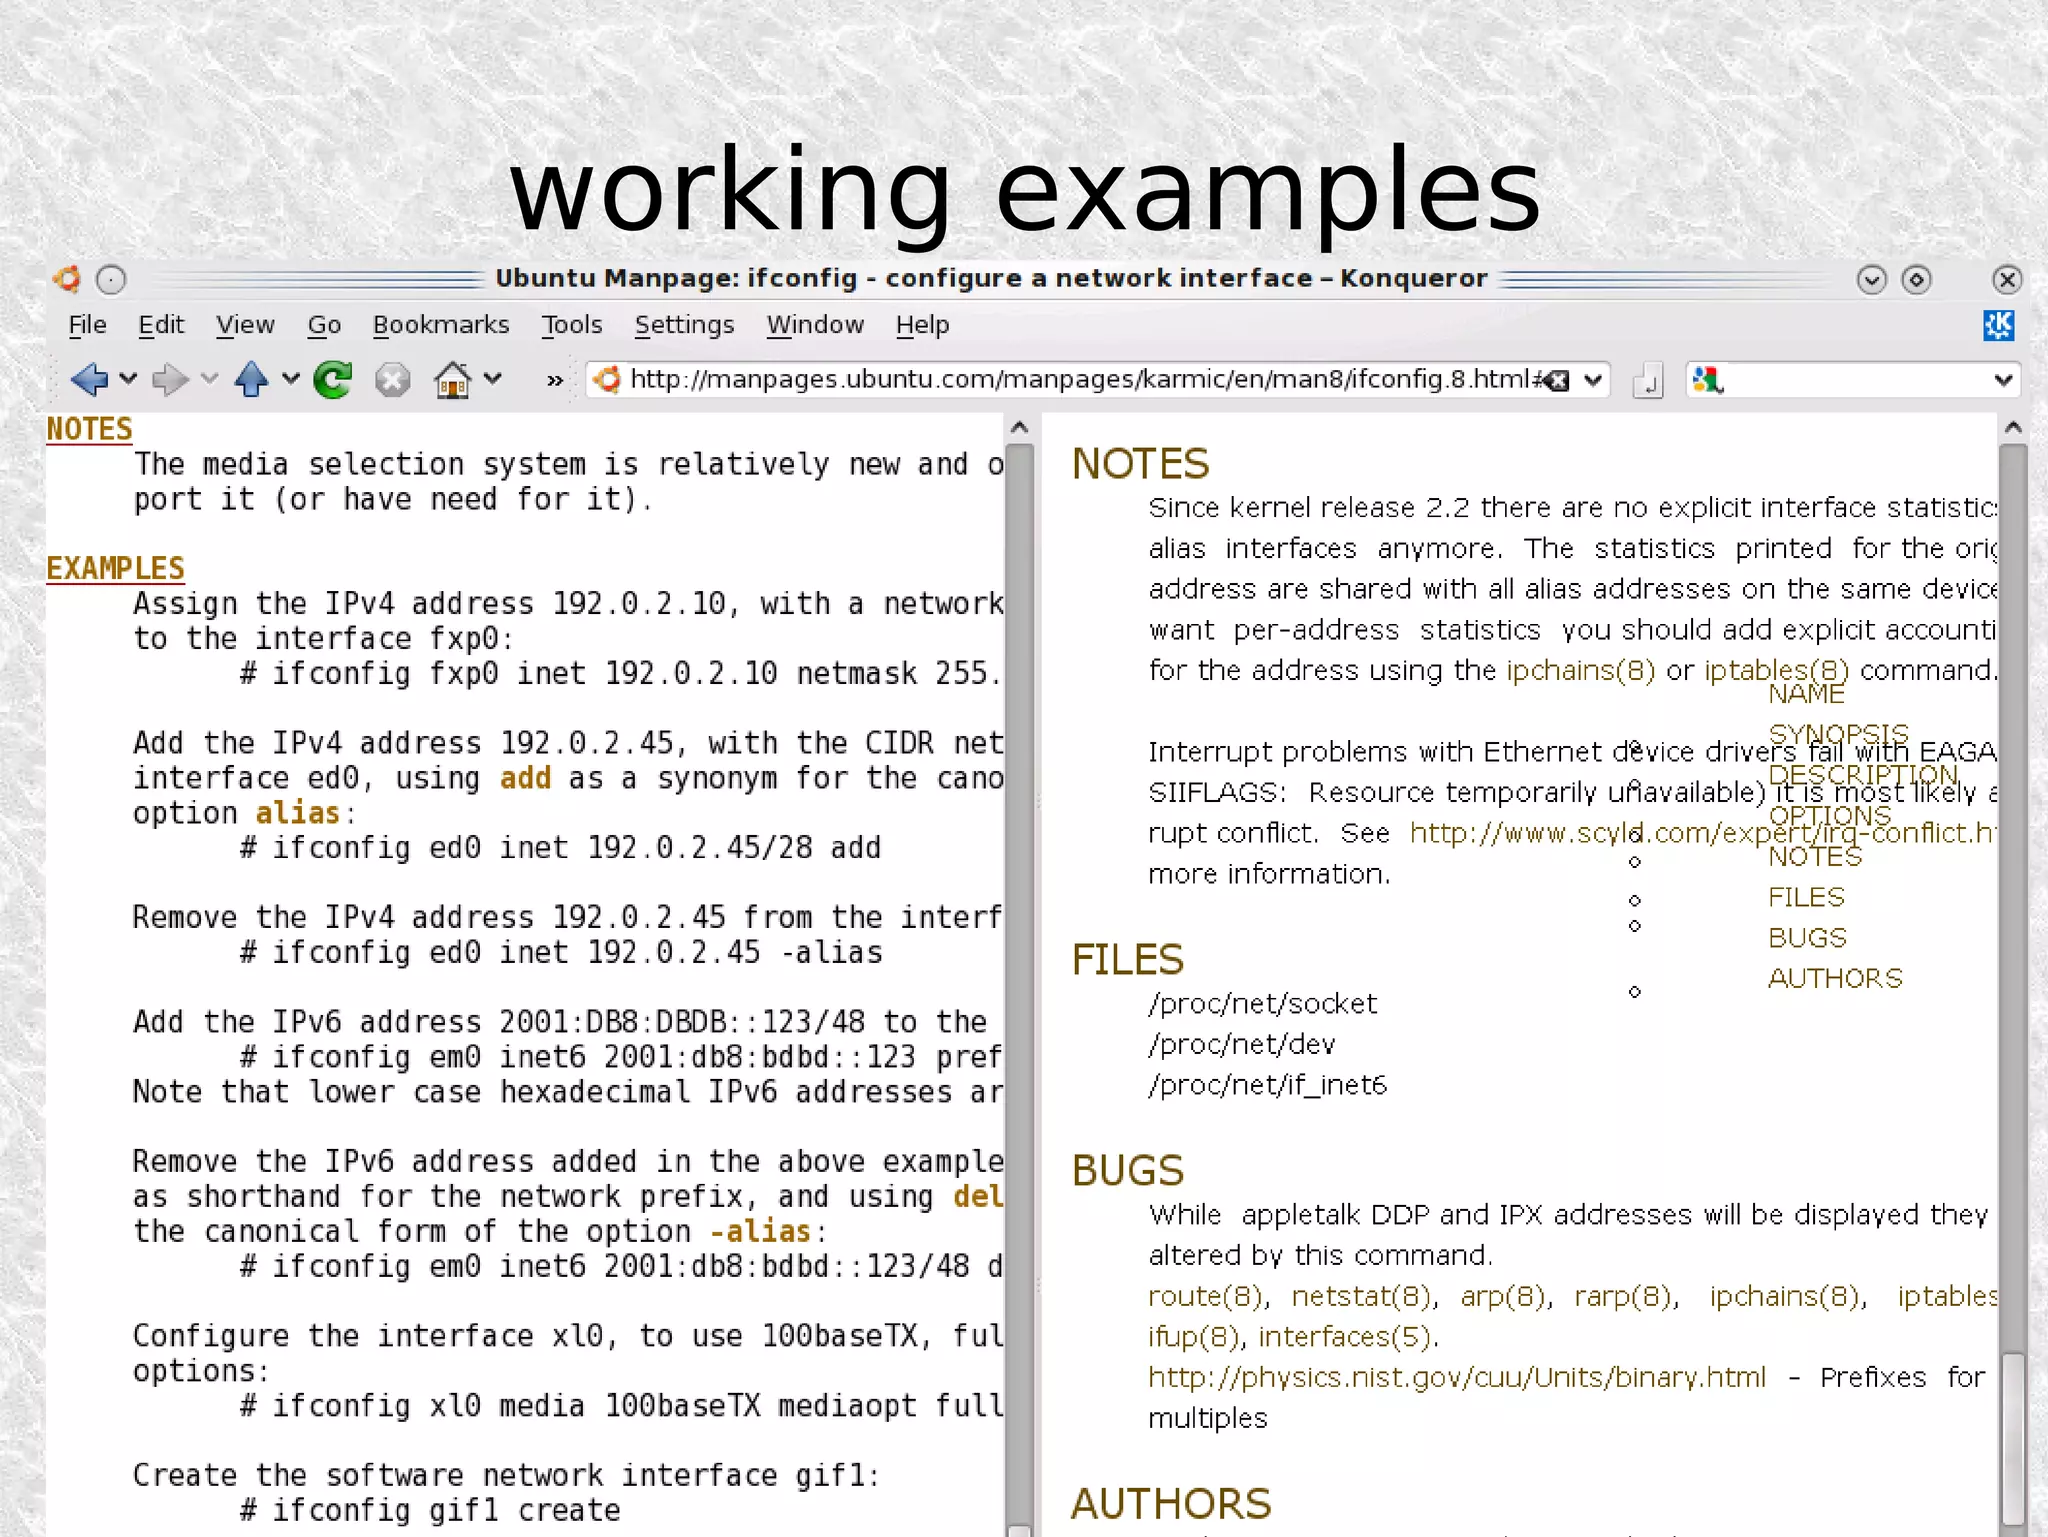This screenshot has height=1537, width=2048.
Task: Expand the search box dropdown
Action: 2003,380
